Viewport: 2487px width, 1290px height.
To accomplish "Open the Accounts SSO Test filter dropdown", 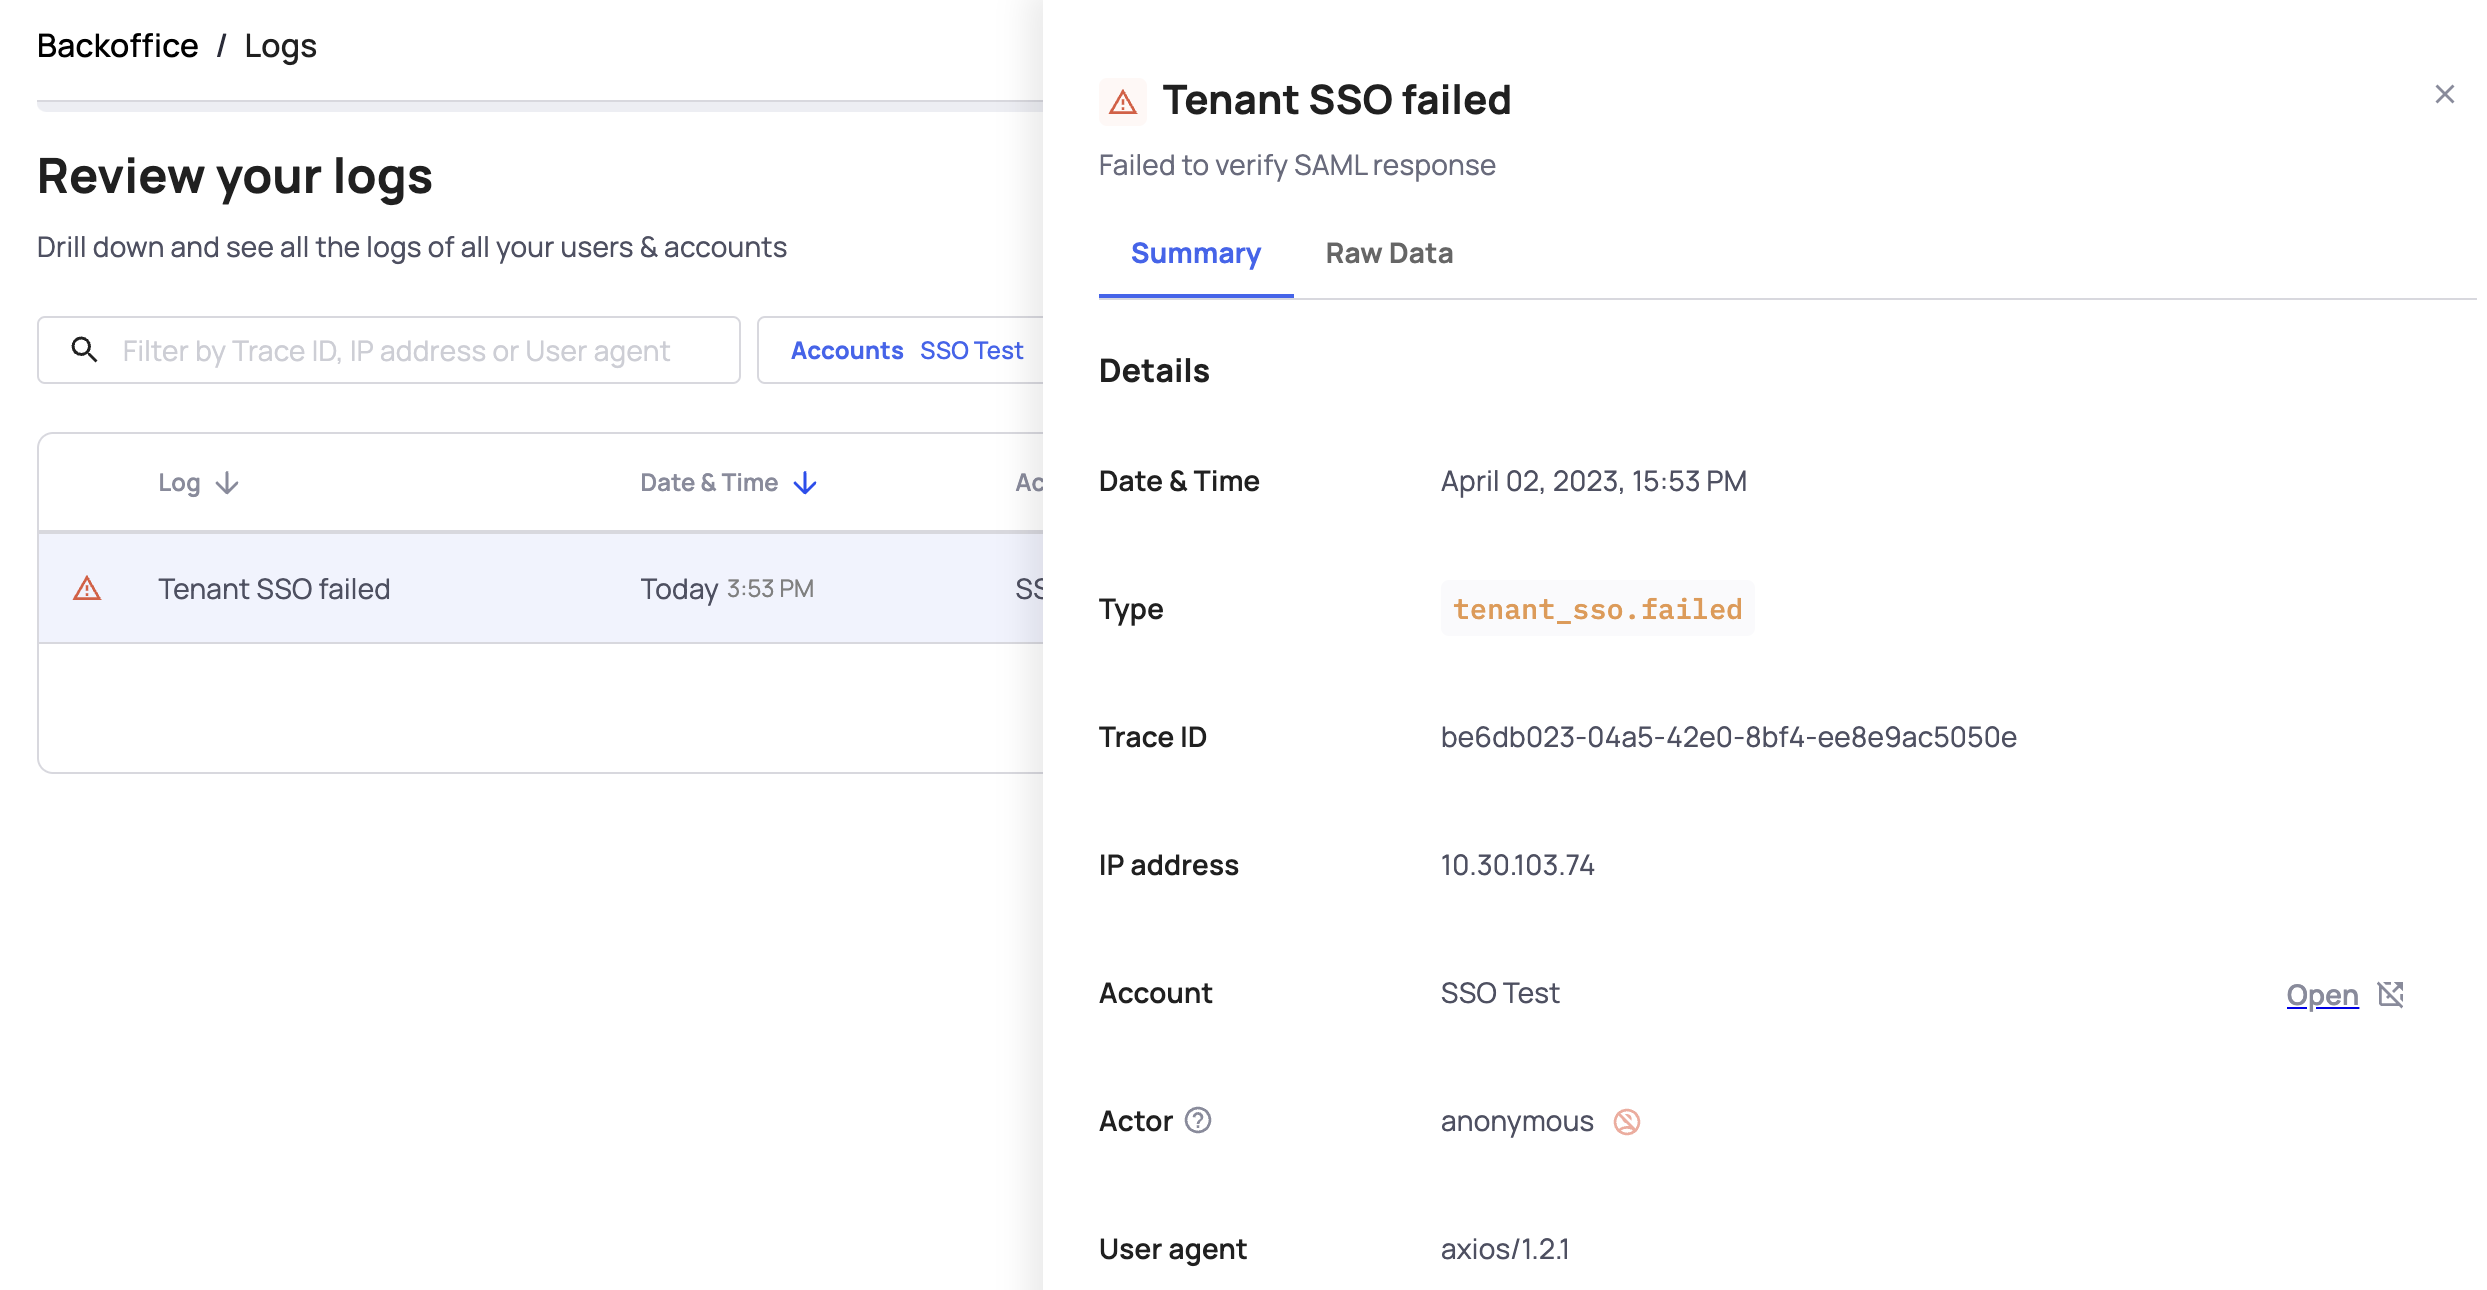I will point(906,350).
